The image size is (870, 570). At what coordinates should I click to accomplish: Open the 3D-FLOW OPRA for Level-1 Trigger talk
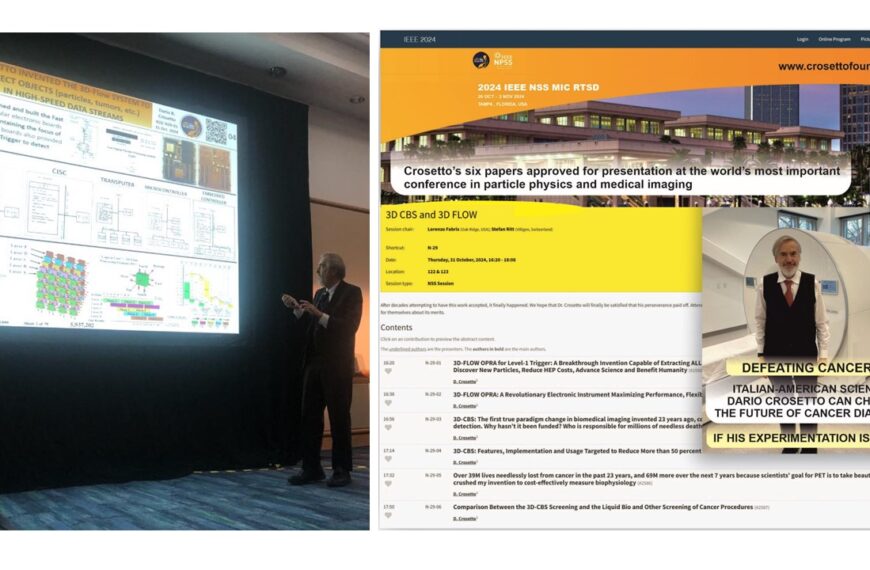(x=577, y=366)
